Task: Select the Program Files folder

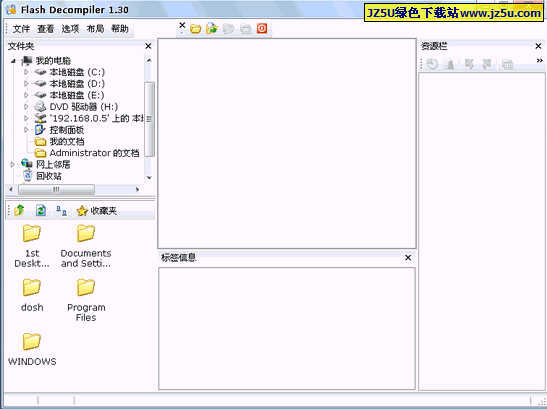Action: (86, 300)
